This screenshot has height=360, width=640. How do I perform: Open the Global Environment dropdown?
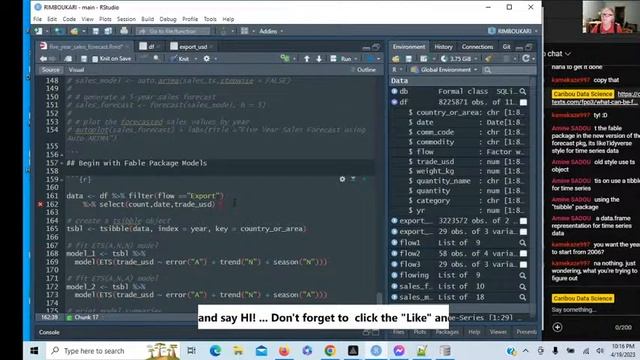point(444,70)
